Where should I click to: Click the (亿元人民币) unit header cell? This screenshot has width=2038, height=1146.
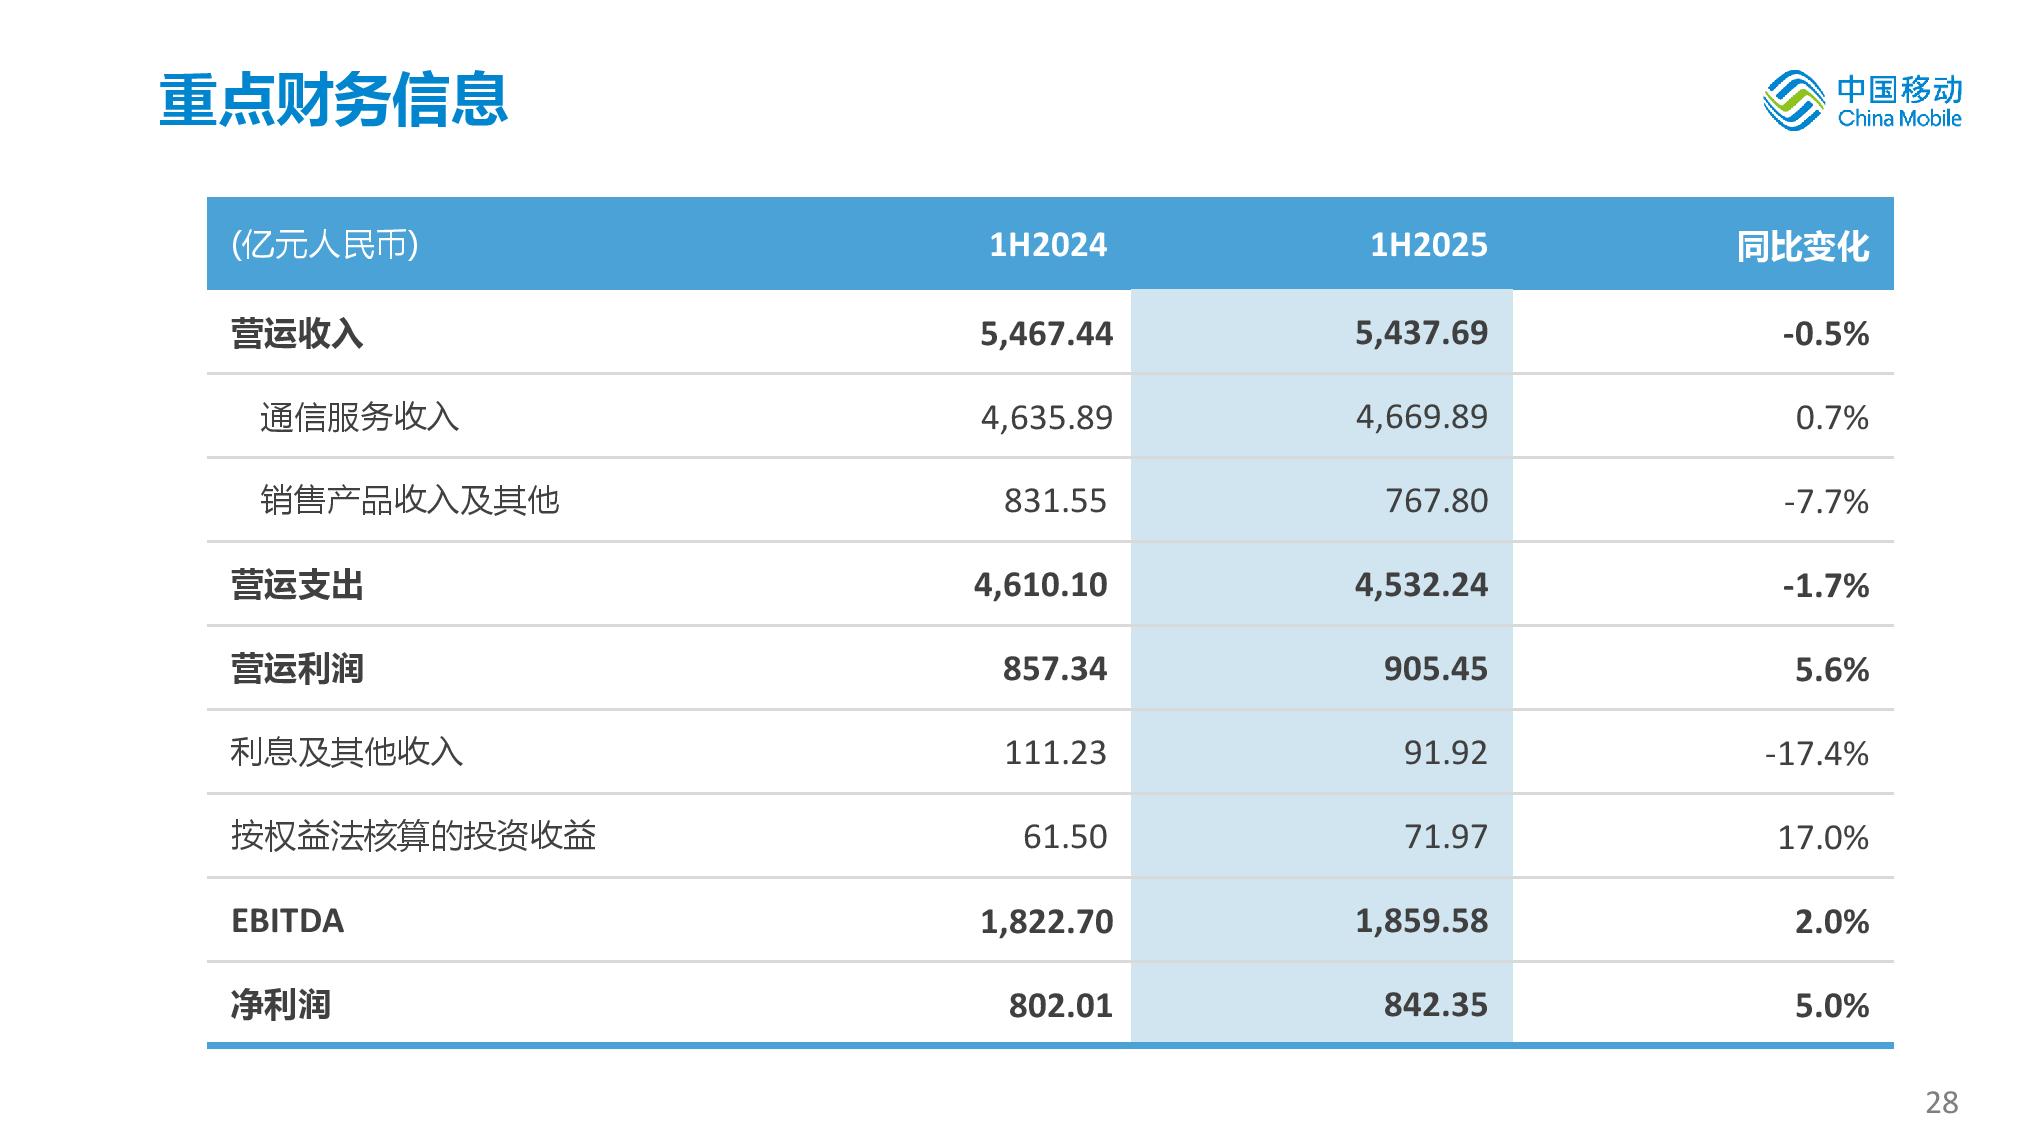pyautogui.click(x=324, y=245)
